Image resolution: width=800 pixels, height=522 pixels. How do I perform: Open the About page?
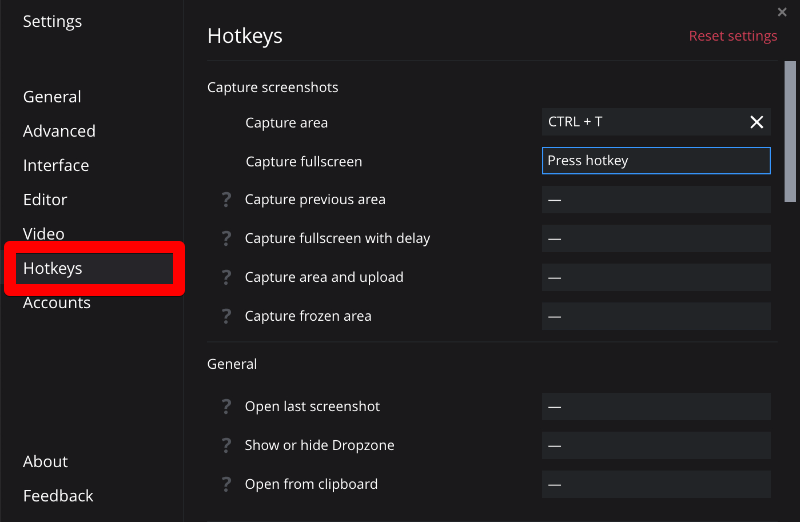click(x=45, y=462)
